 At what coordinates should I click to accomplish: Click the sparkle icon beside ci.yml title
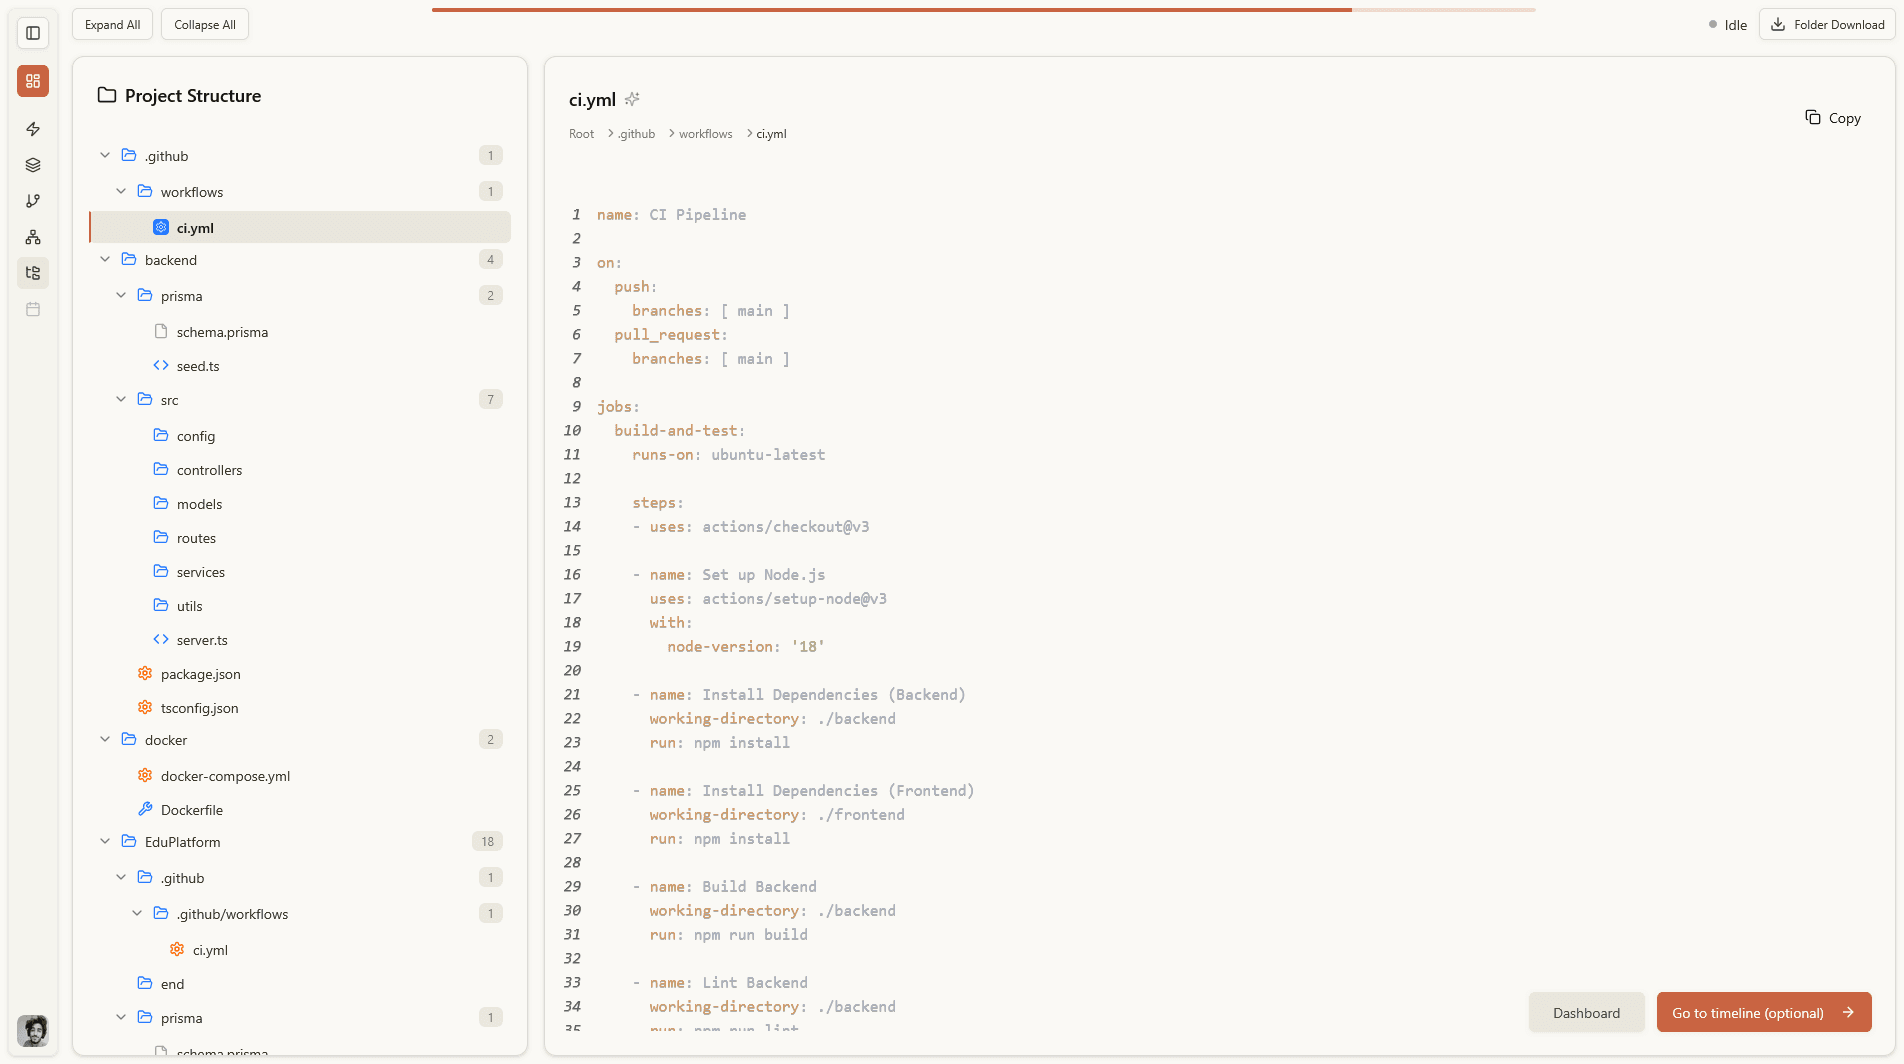point(632,99)
